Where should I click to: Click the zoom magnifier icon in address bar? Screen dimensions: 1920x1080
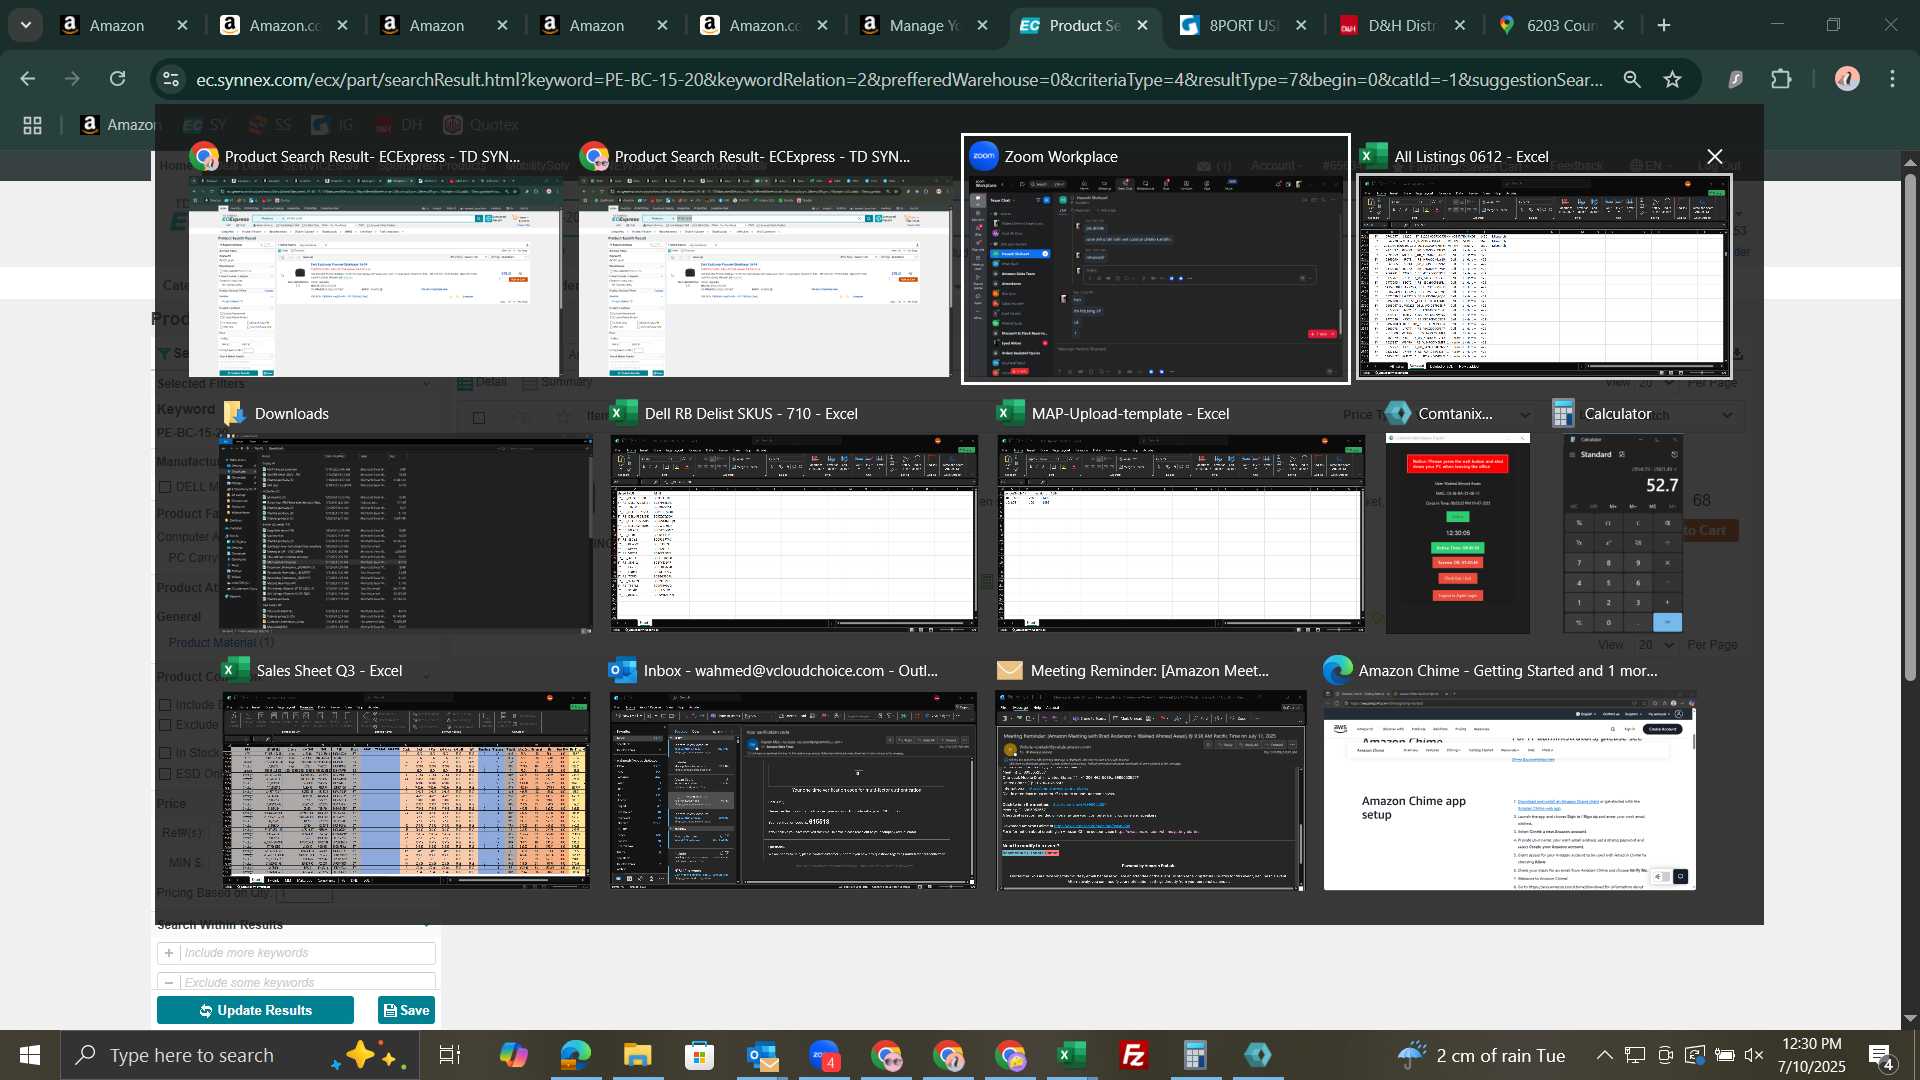[1632, 79]
